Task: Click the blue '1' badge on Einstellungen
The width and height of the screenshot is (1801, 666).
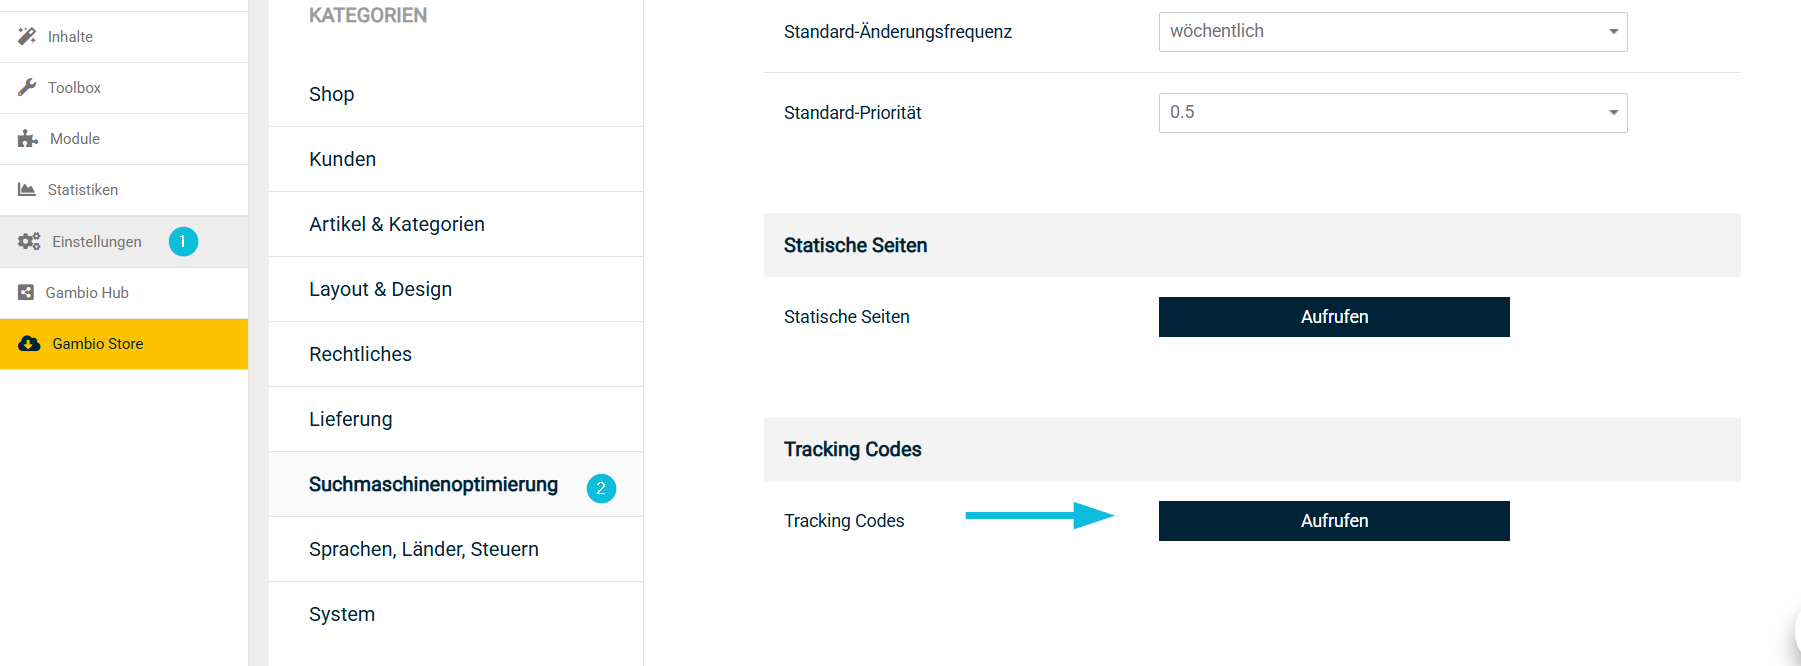Action: pos(183,241)
